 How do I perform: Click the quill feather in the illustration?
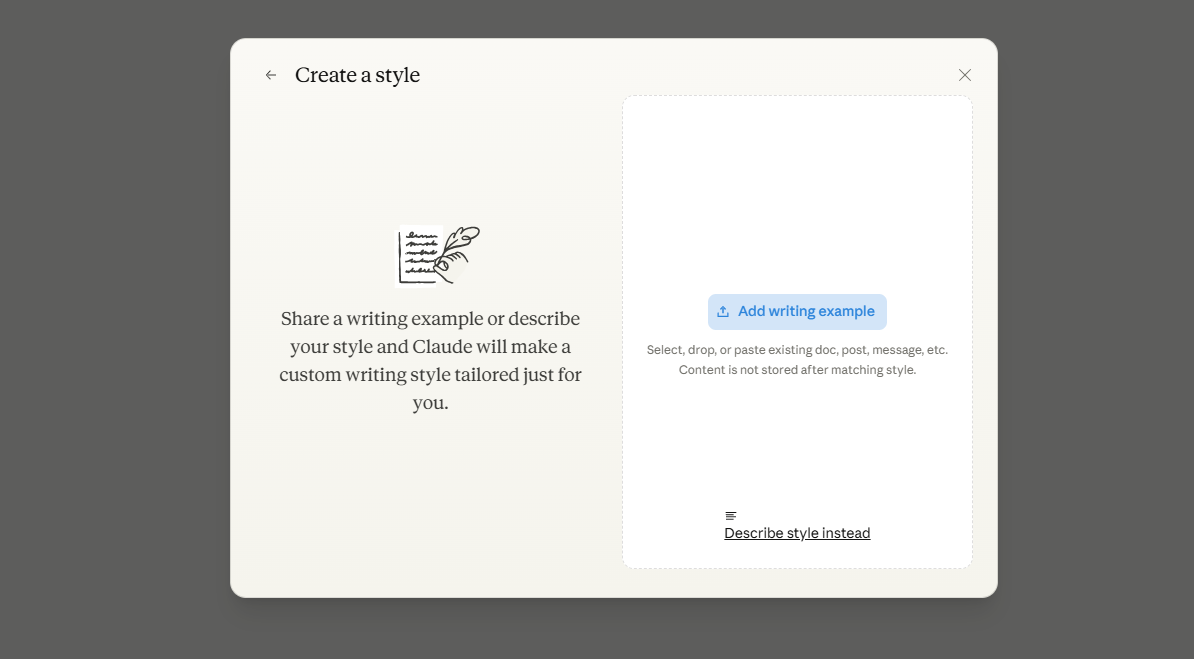pyautogui.click(x=461, y=240)
